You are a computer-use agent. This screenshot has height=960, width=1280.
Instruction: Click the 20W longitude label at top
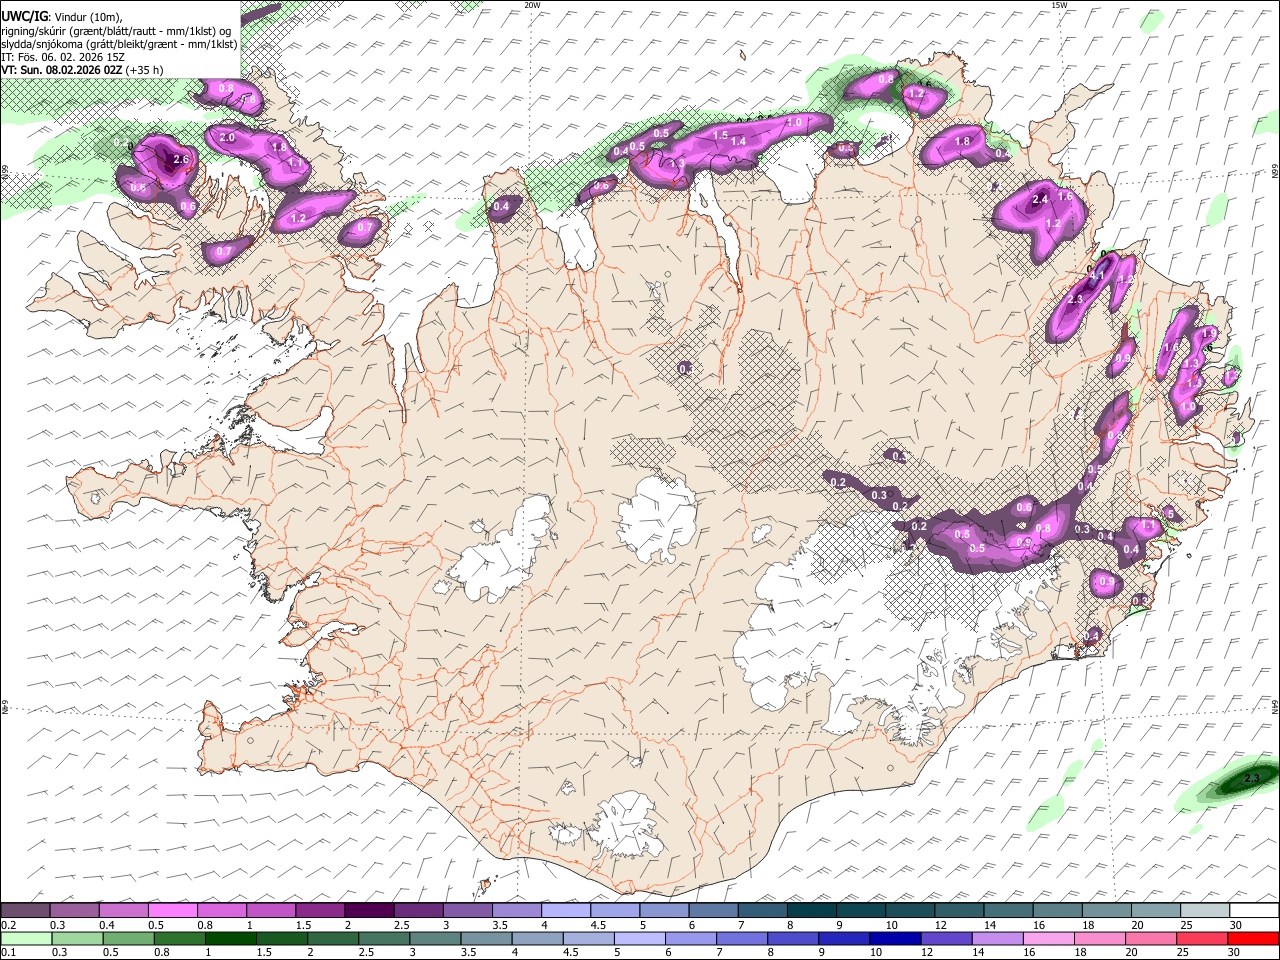tap(532, 5)
